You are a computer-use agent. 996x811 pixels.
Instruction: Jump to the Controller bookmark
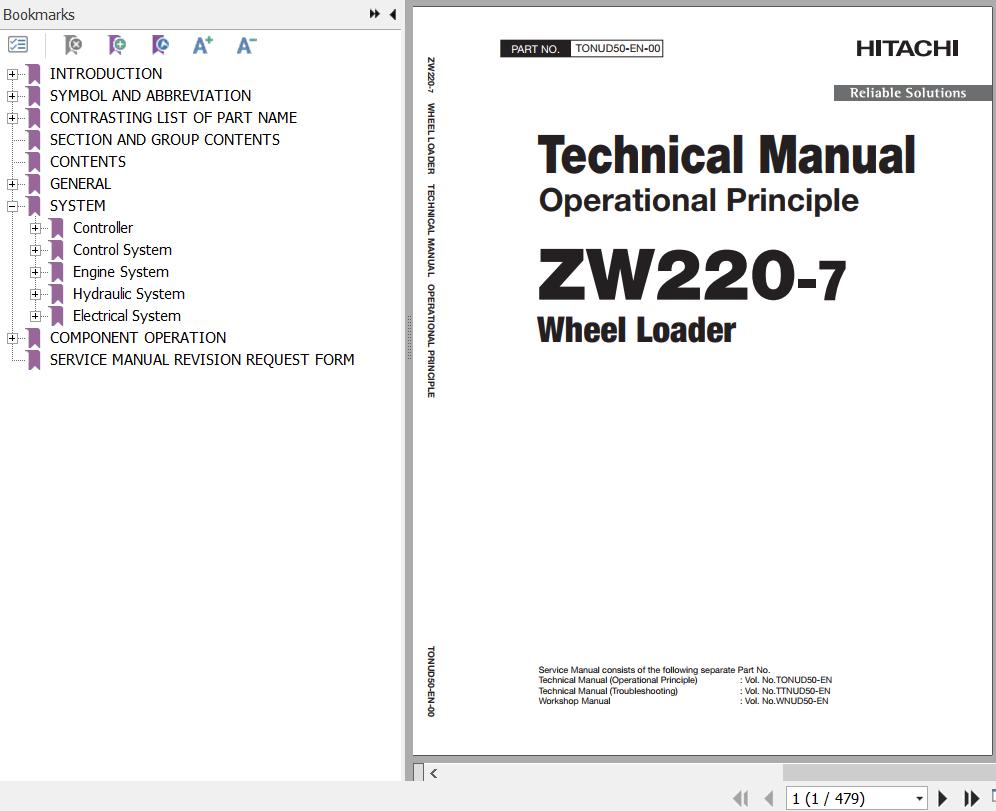(103, 227)
